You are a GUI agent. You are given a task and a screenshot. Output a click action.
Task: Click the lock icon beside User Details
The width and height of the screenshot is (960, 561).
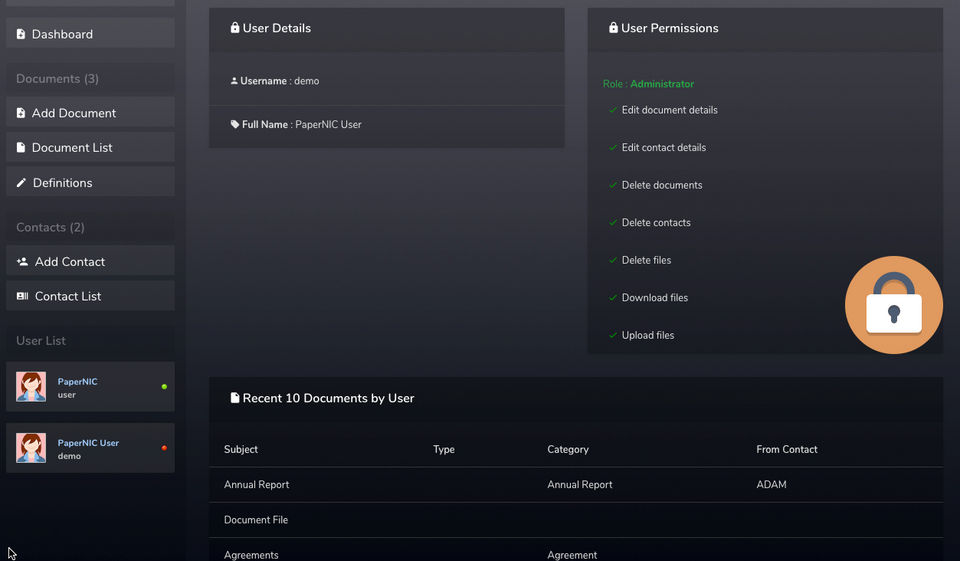click(x=235, y=28)
